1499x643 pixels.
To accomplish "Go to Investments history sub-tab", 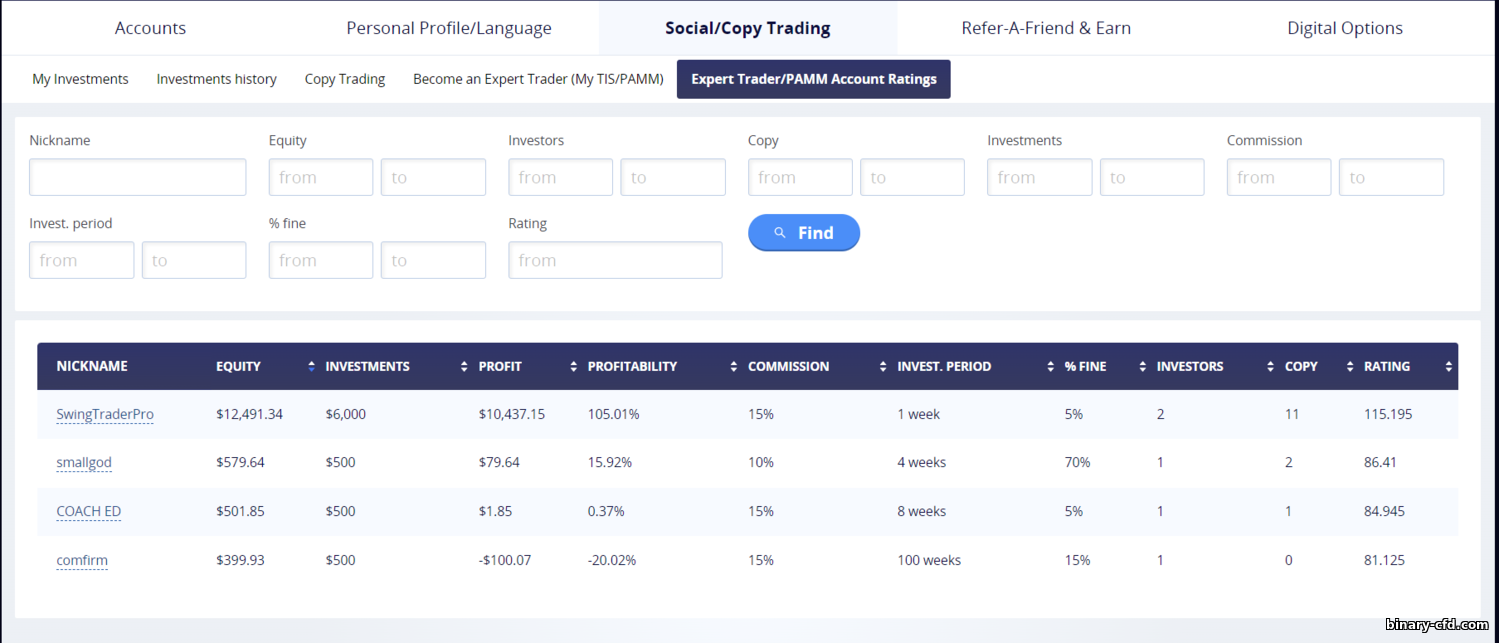I will [216, 79].
